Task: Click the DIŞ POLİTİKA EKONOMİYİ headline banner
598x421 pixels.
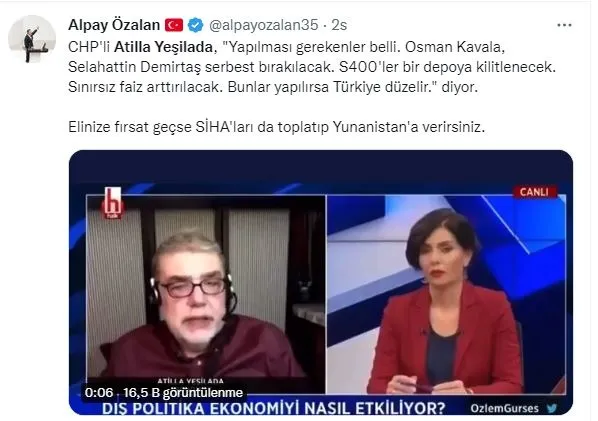Action: click(273, 408)
